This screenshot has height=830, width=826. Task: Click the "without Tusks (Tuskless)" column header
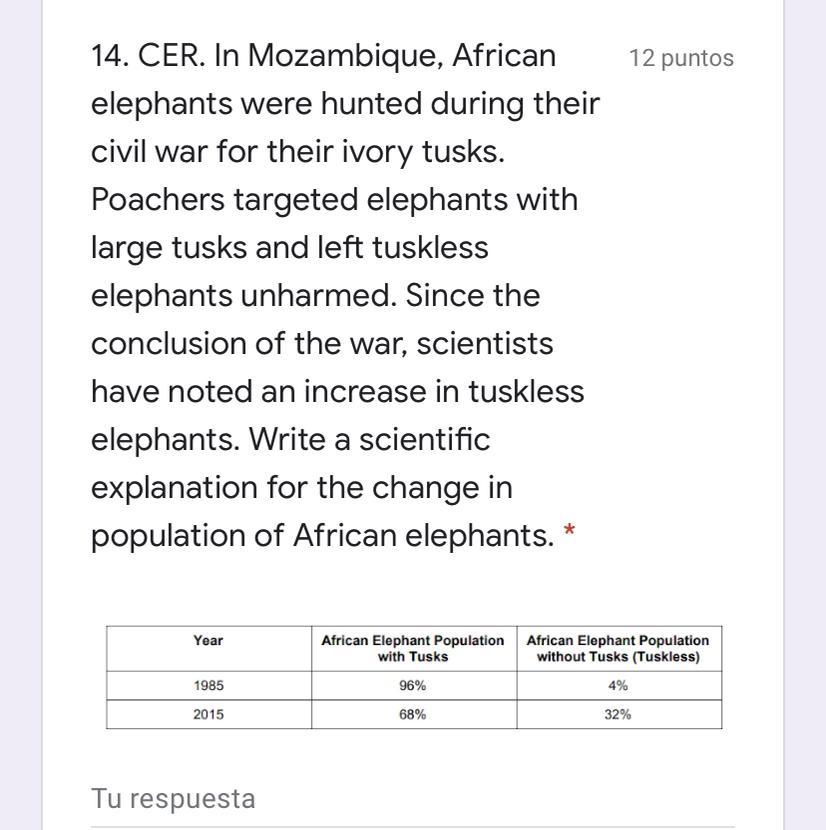(617, 648)
